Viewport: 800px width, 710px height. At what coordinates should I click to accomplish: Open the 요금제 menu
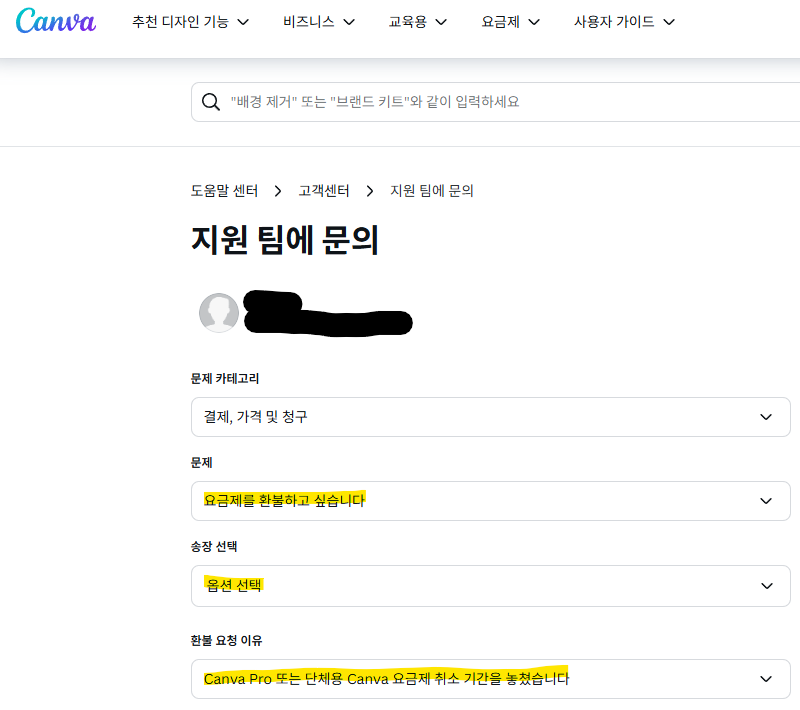click(x=511, y=22)
